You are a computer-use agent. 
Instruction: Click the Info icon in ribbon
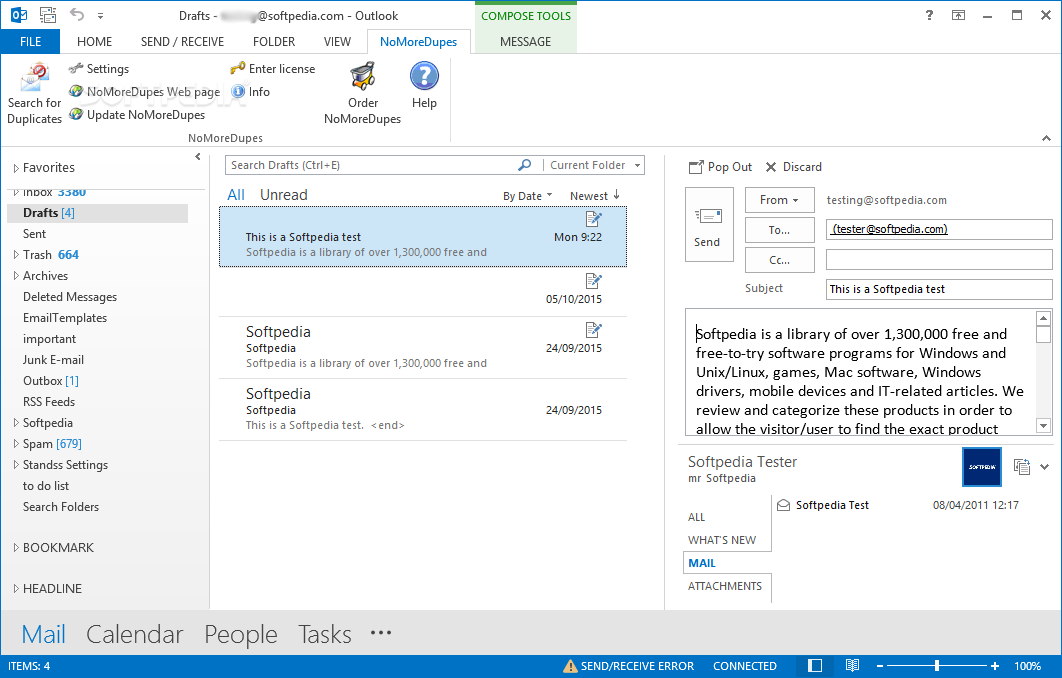click(x=238, y=91)
